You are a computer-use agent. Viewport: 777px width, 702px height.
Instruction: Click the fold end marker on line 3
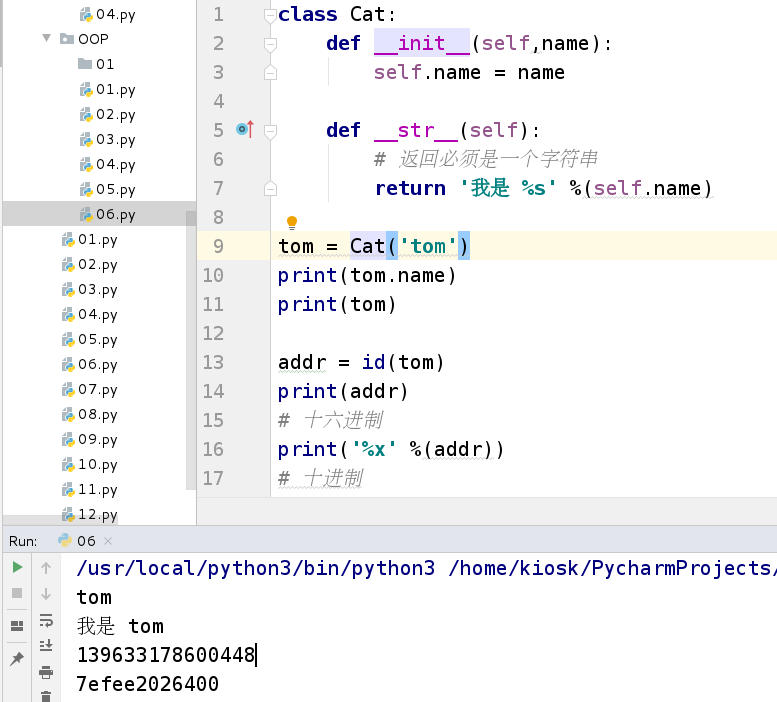(270, 73)
